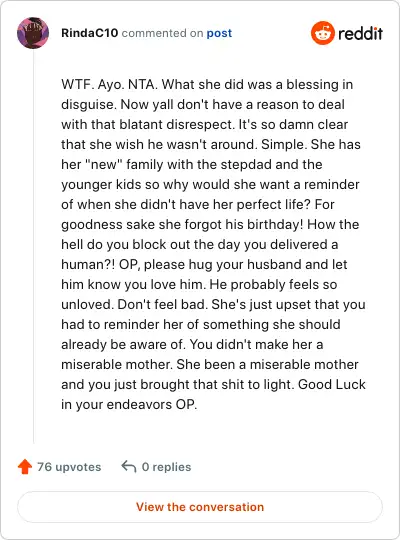Open the RindaC10 username link
Screen dimensions: 400x540
click(90, 33)
